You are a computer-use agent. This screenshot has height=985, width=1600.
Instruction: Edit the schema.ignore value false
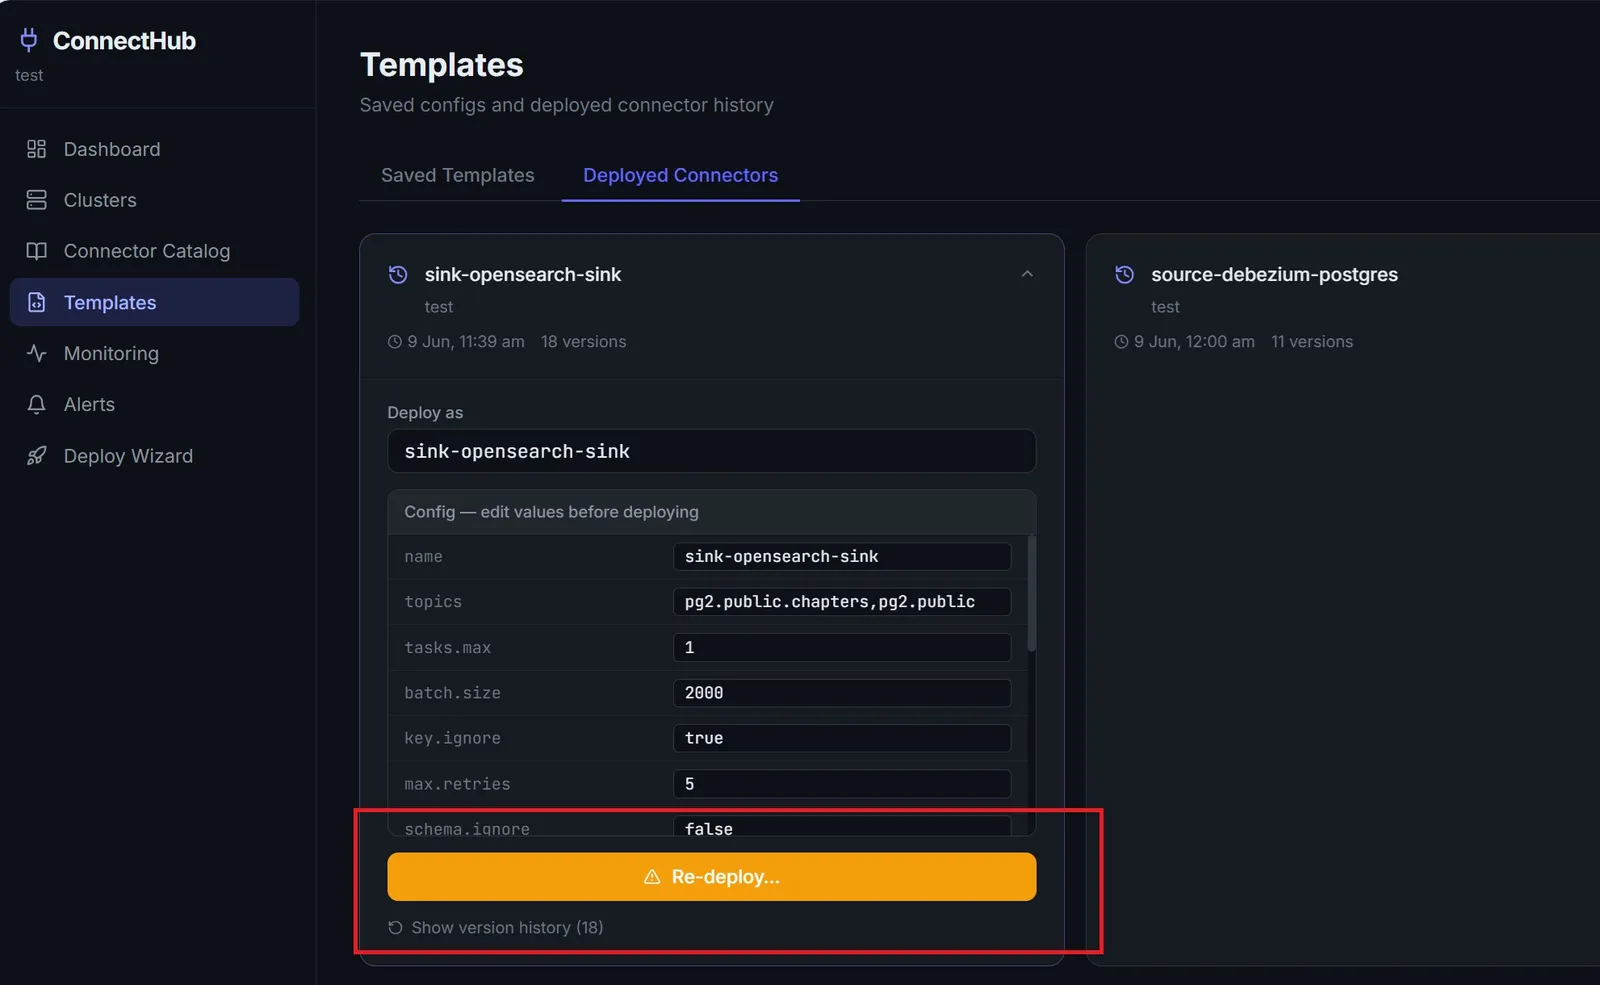click(x=842, y=826)
